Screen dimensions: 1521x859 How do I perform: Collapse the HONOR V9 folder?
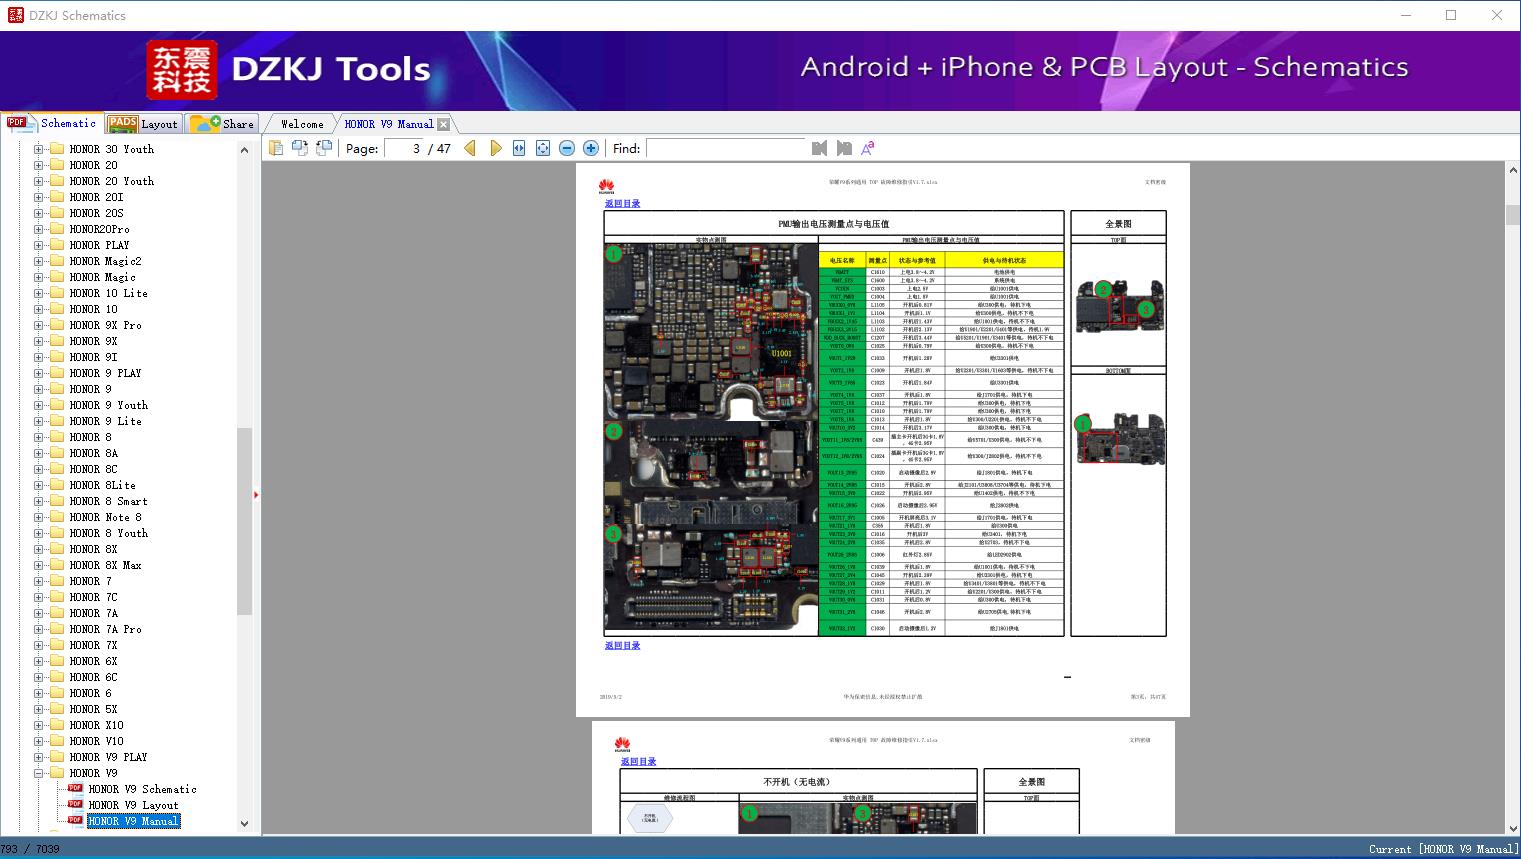pyautogui.click(x=39, y=773)
